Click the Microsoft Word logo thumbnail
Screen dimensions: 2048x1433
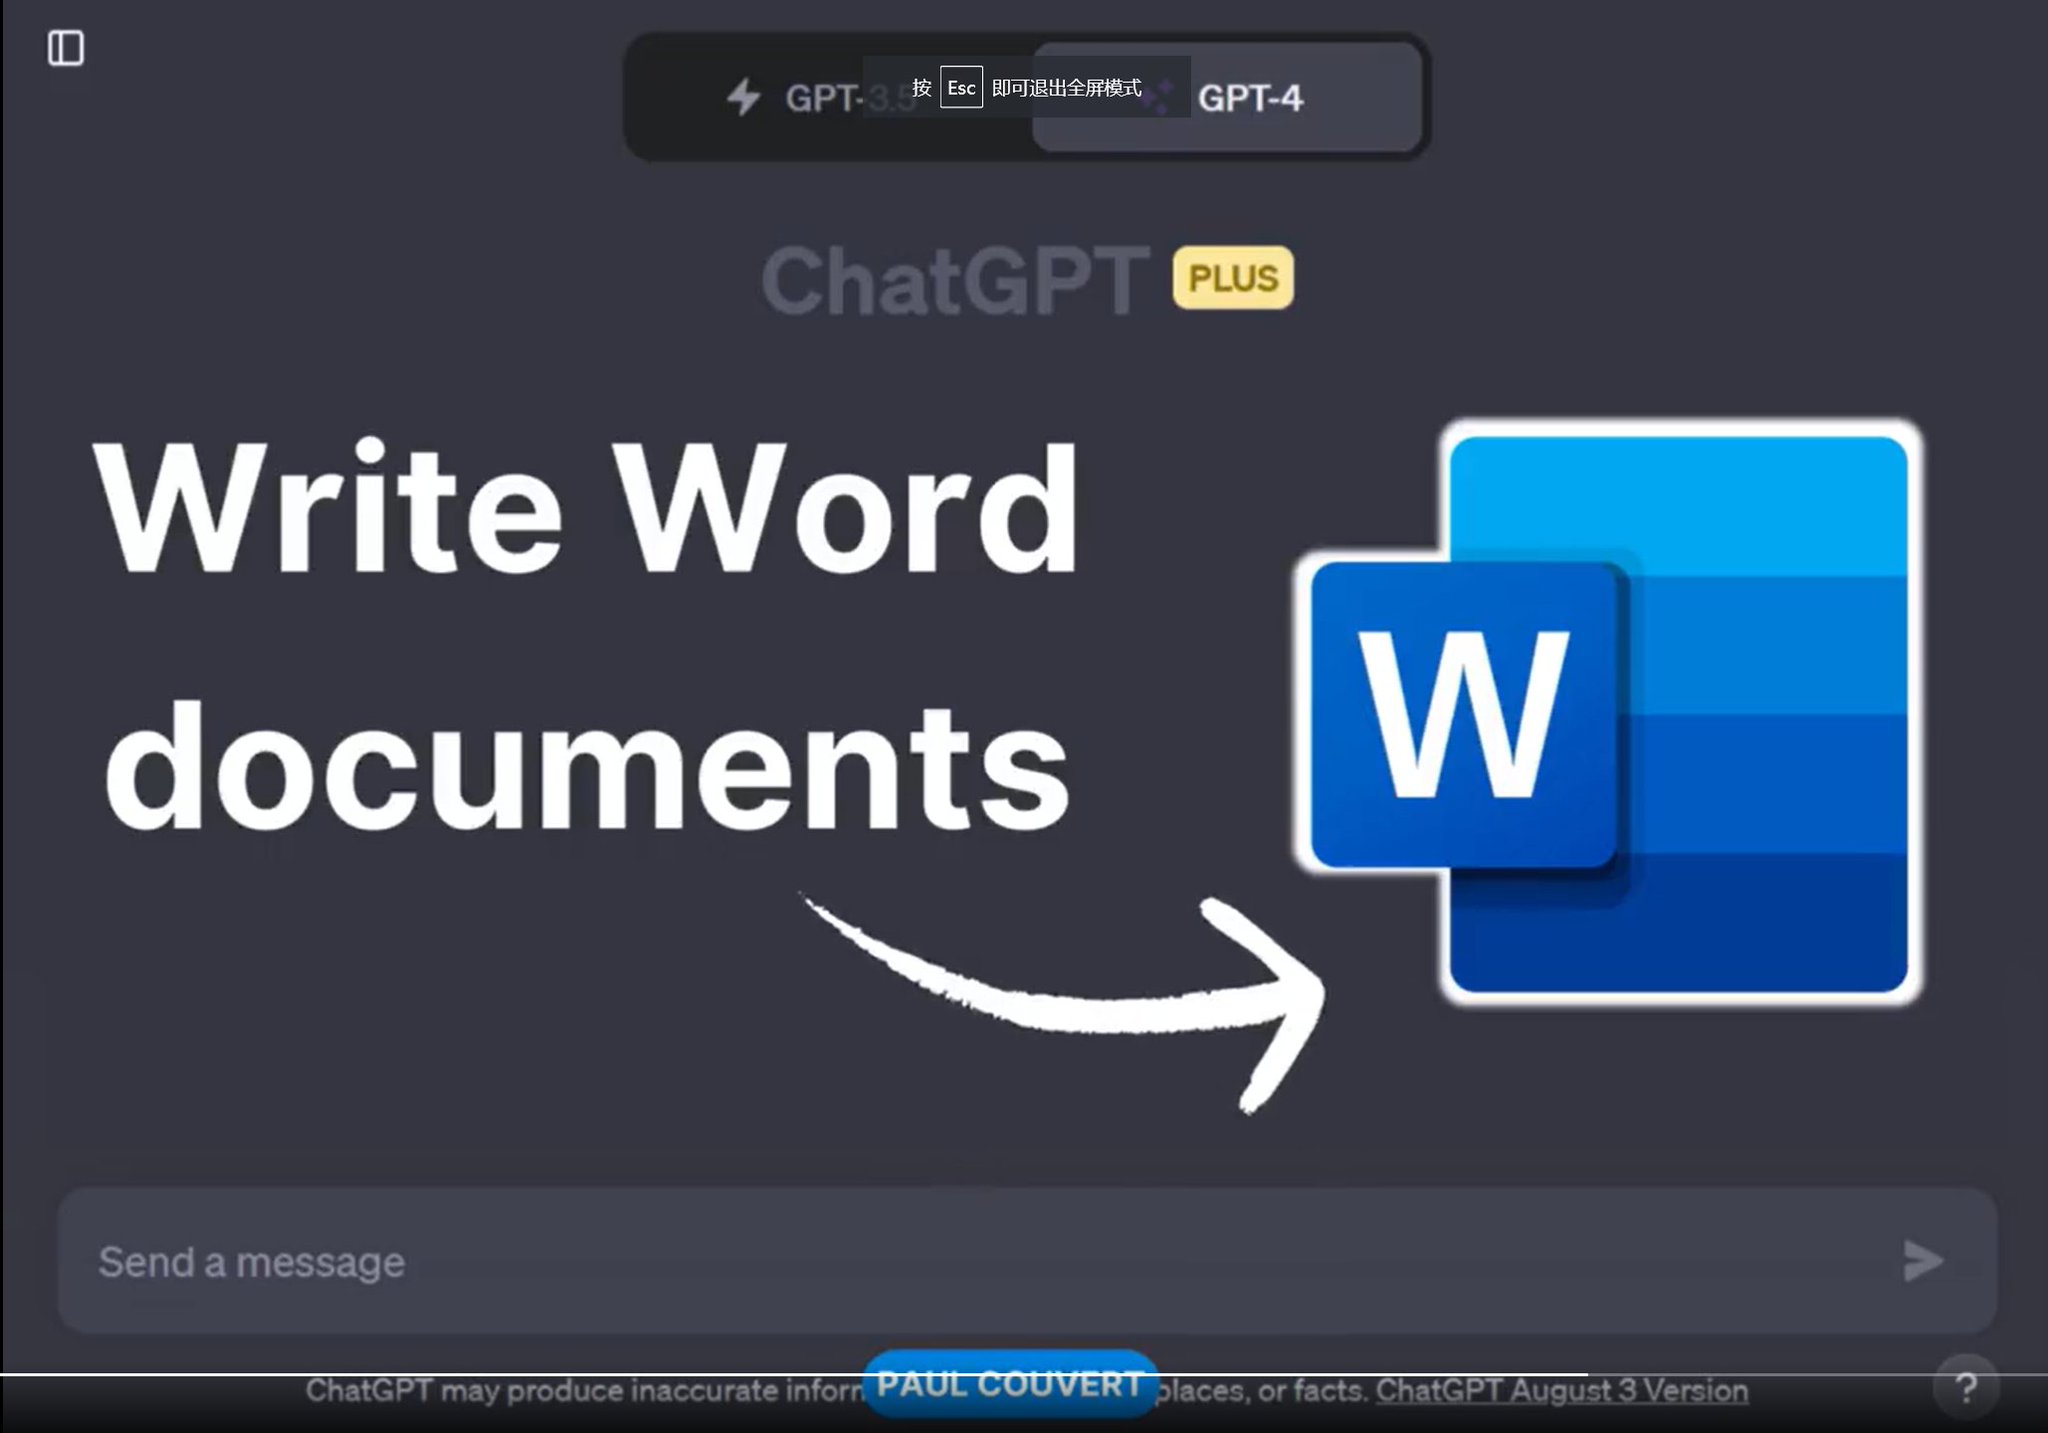coord(1609,713)
